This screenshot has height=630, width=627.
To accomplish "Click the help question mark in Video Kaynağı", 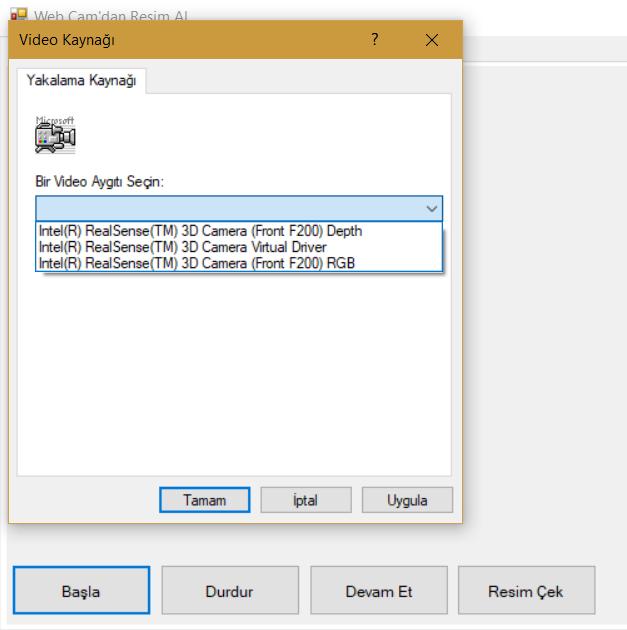I will [x=374, y=39].
